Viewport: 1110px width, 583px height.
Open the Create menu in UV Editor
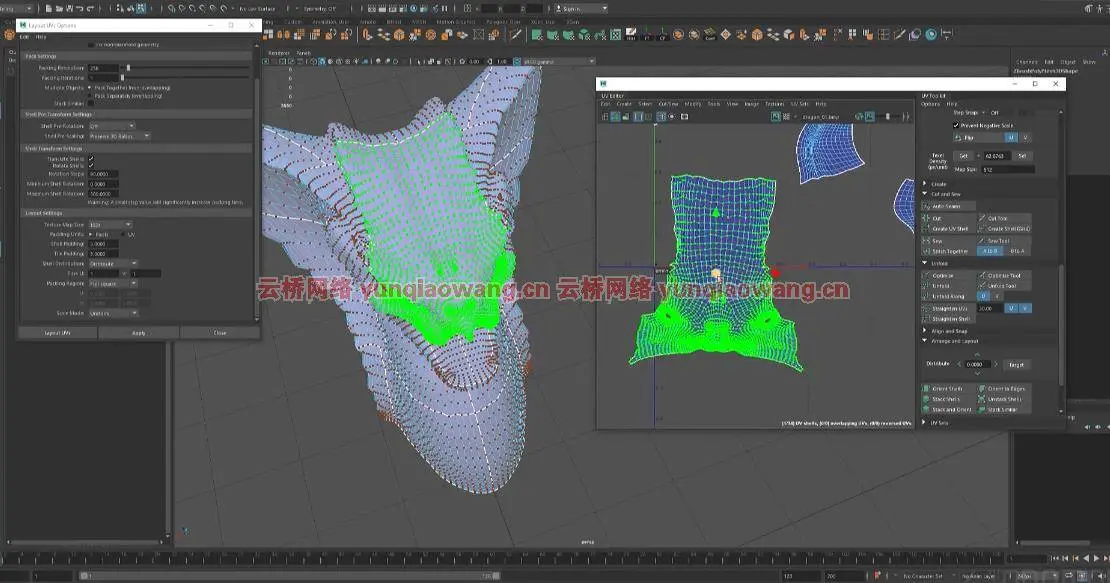point(624,104)
